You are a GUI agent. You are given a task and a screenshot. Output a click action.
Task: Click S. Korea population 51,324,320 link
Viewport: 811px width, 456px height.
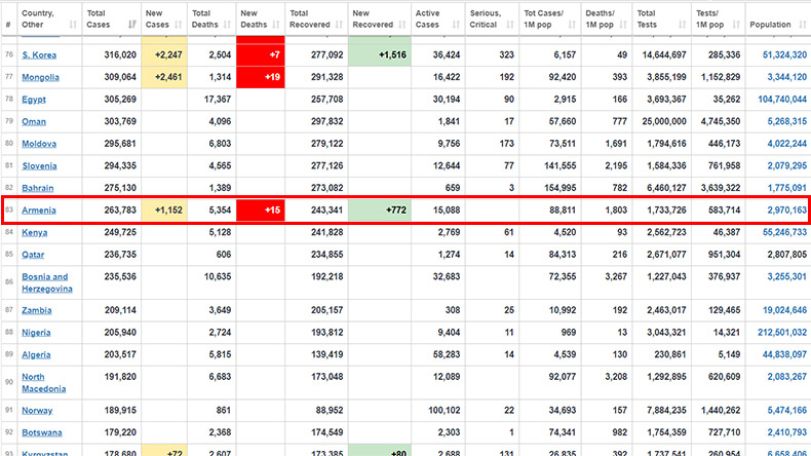785,55
